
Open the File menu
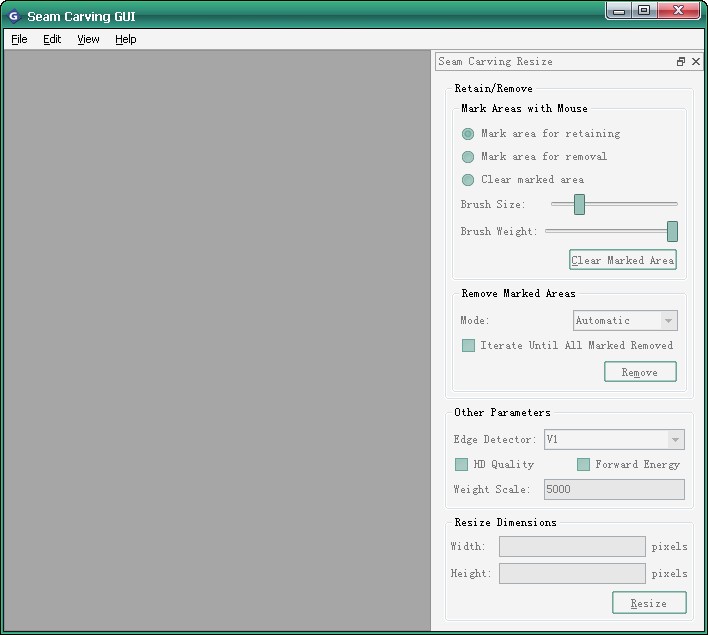(19, 39)
